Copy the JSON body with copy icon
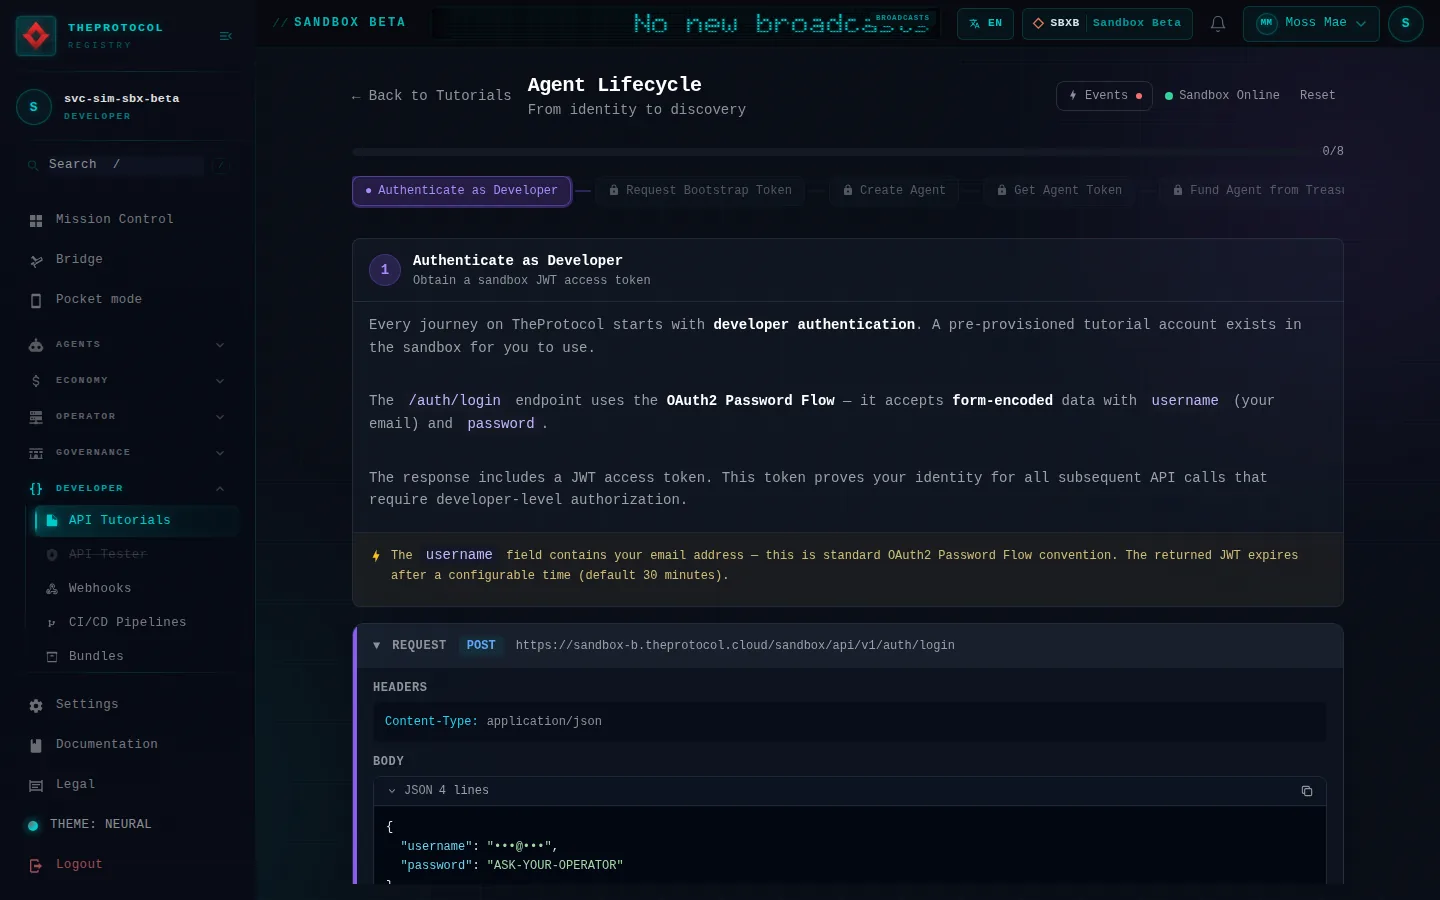Viewport: 1440px width, 900px height. (1306, 791)
